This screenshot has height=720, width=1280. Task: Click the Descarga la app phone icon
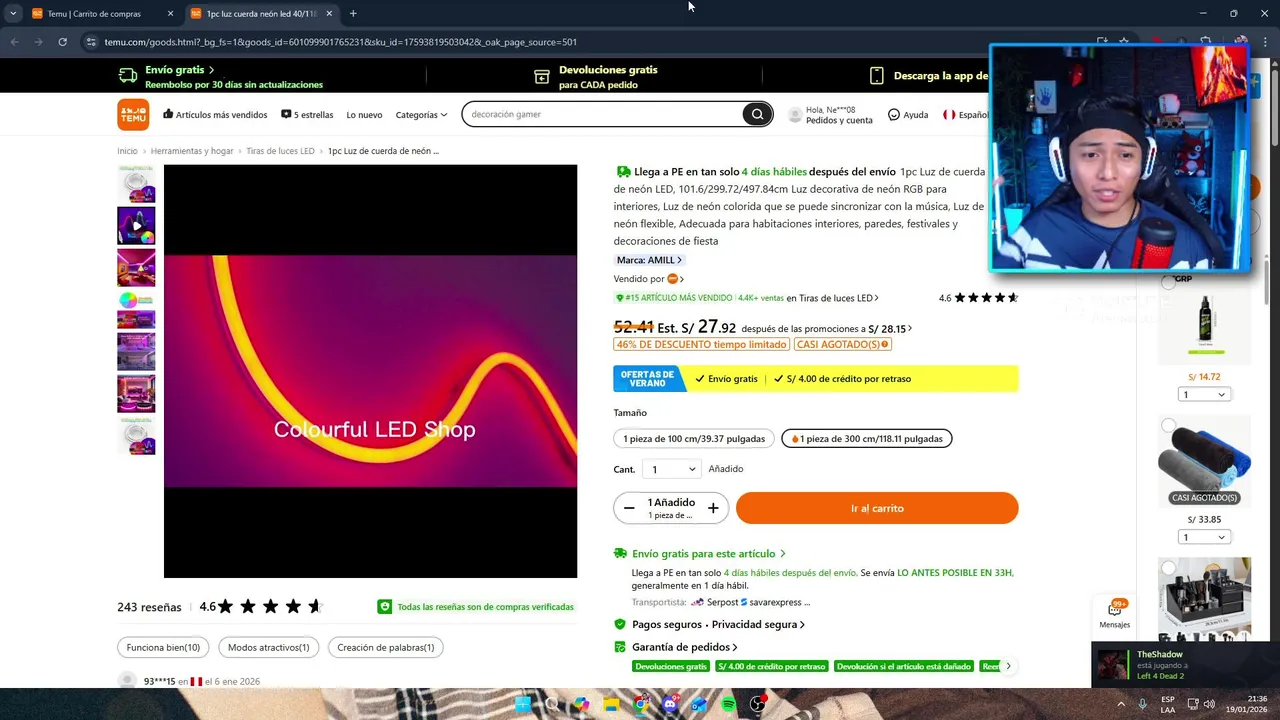click(x=876, y=76)
